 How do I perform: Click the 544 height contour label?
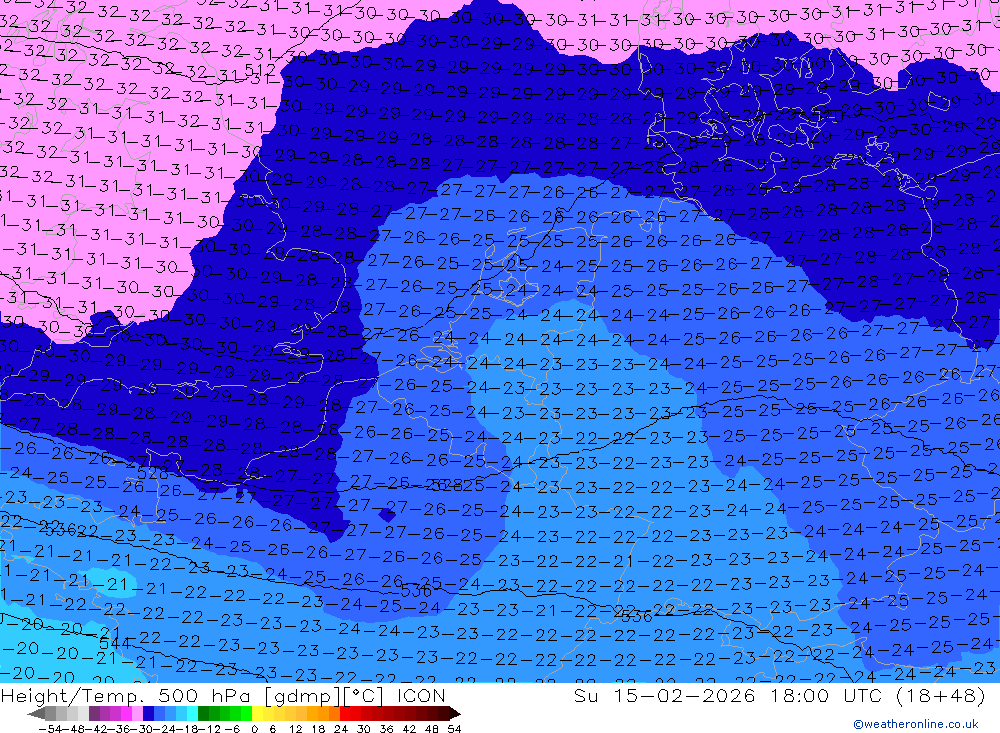tap(115, 644)
